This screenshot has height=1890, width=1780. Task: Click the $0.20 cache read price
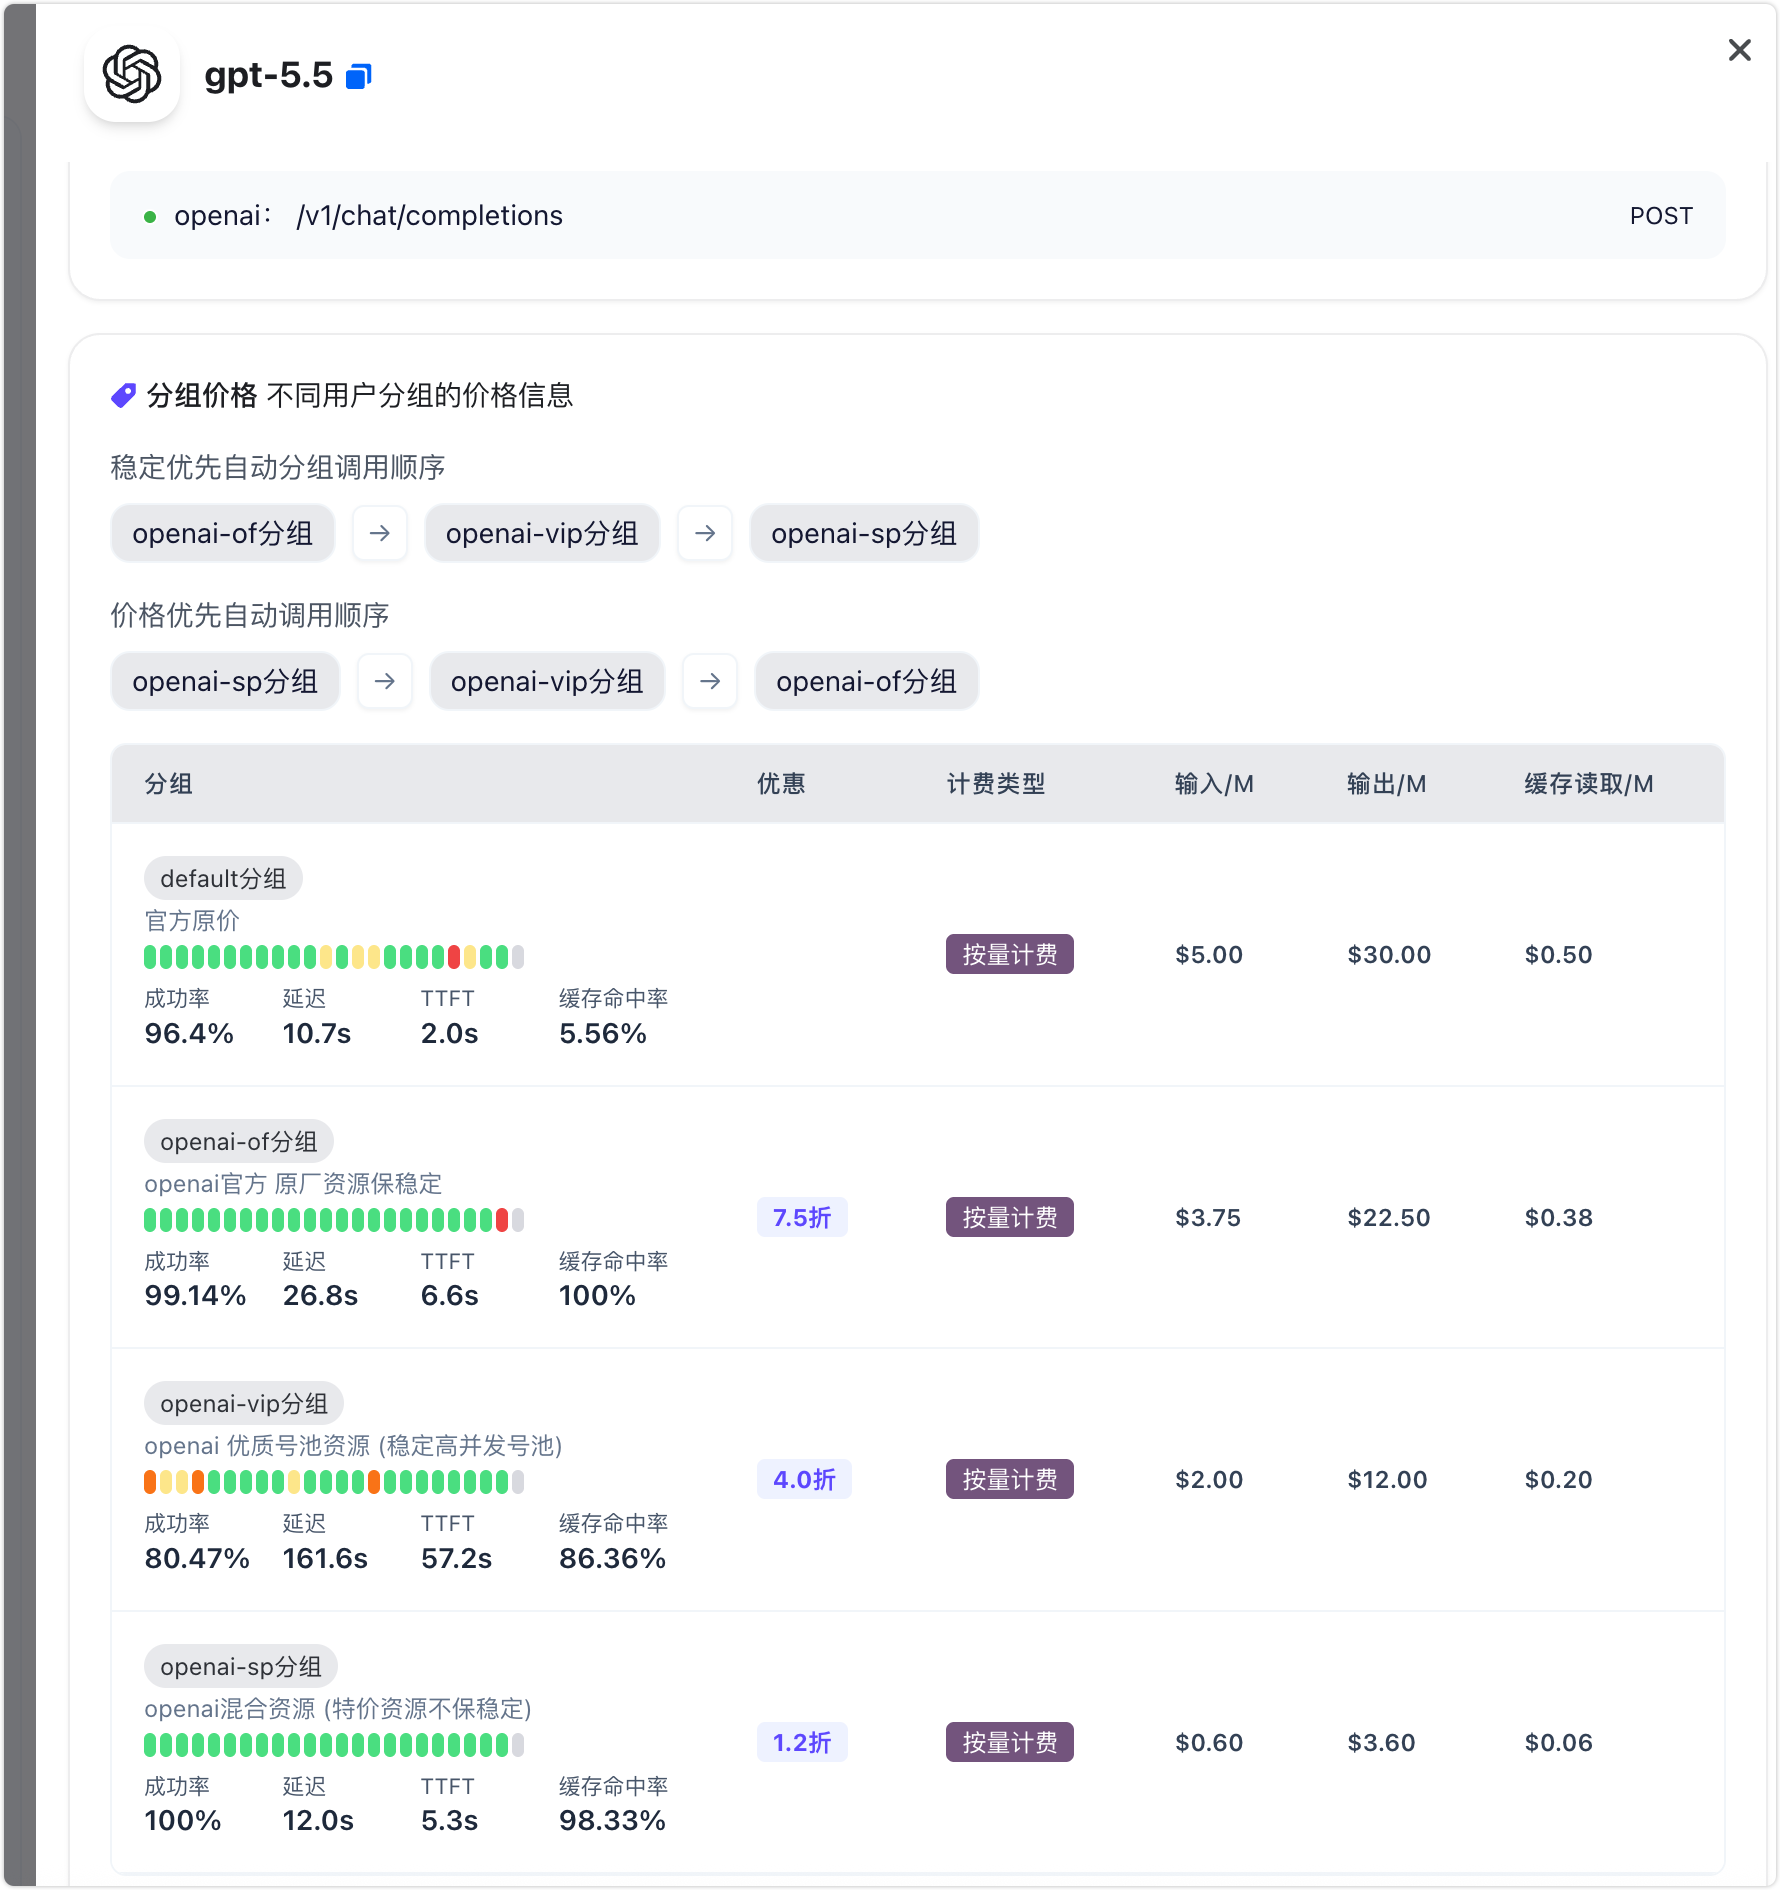pyautogui.click(x=1559, y=1480)
